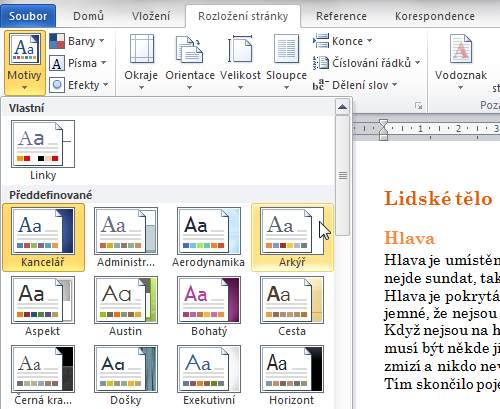This screenshot has width=500, height=409.
Task: Click the Orientace page orientation icon
Action: coord(189,49)
